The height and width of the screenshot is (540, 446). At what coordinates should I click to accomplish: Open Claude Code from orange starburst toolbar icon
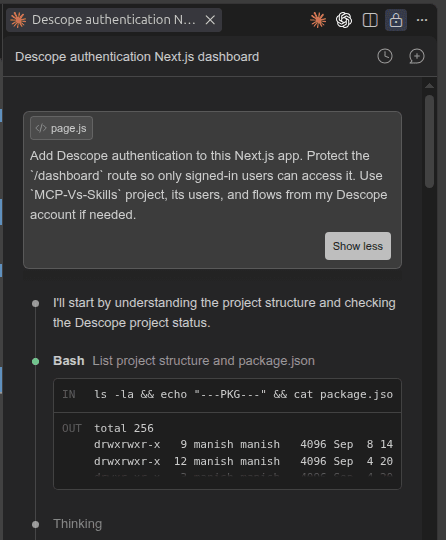(318, 20)
